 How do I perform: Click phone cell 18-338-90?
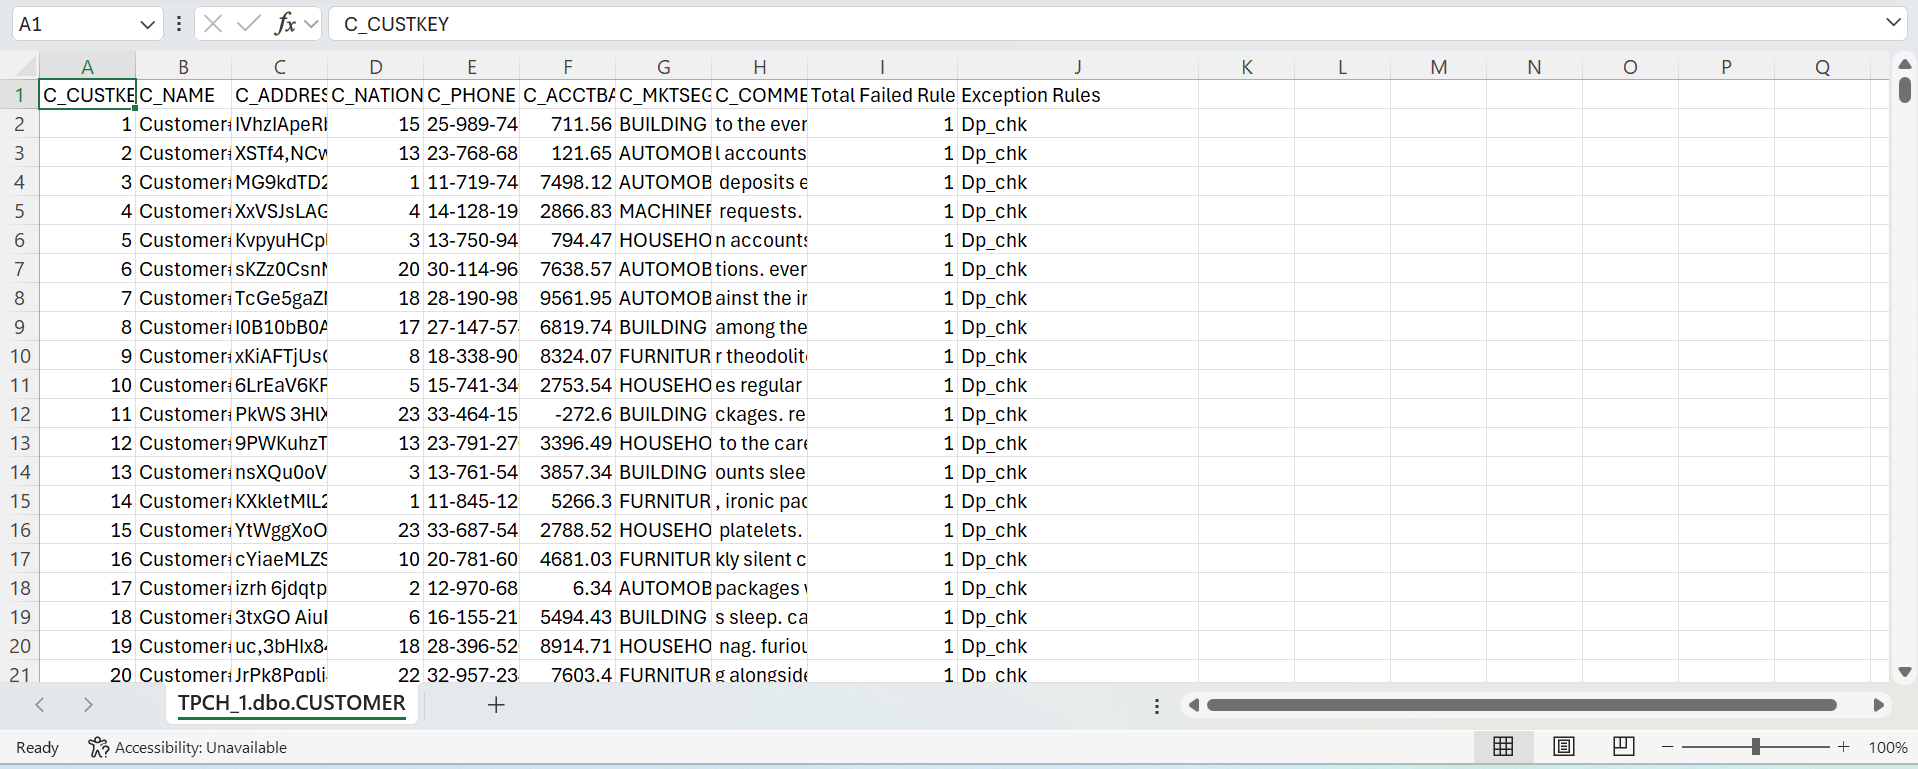(472, 356)
